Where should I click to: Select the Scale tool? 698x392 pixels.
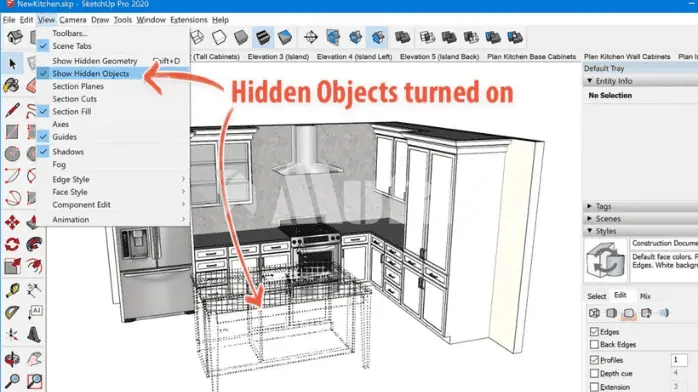point(12,266)
